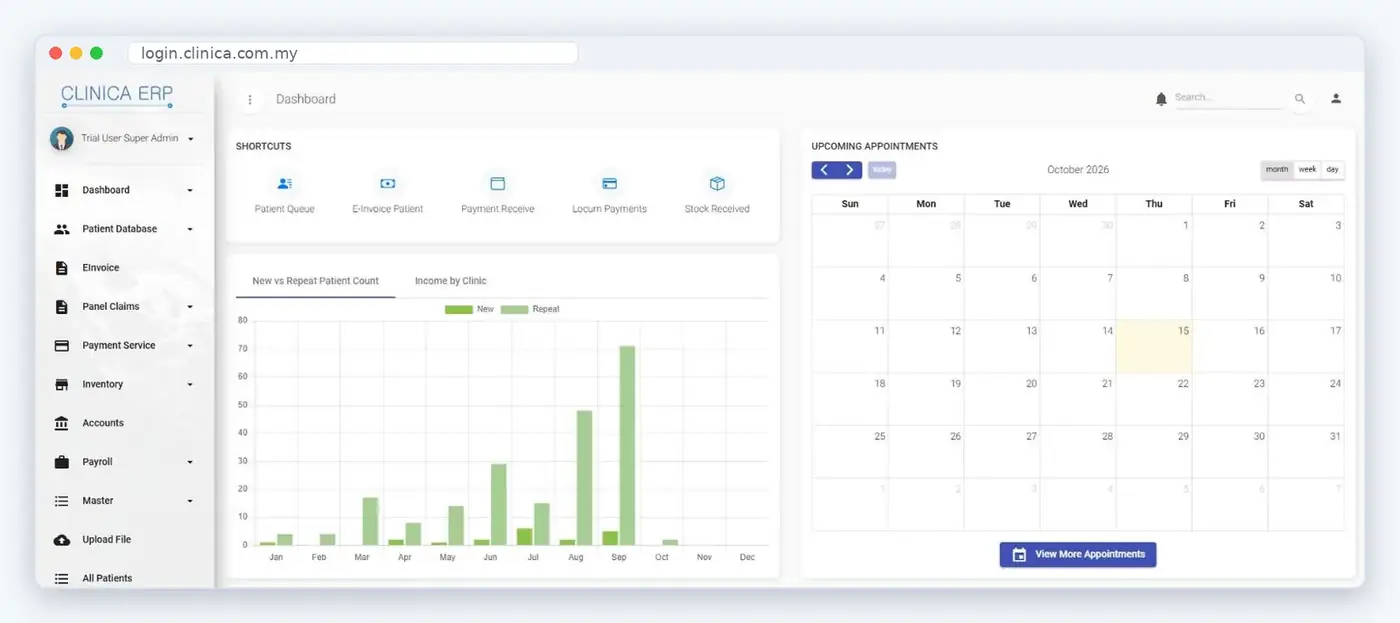Toggle the New series in chart legend

[469, 309]
